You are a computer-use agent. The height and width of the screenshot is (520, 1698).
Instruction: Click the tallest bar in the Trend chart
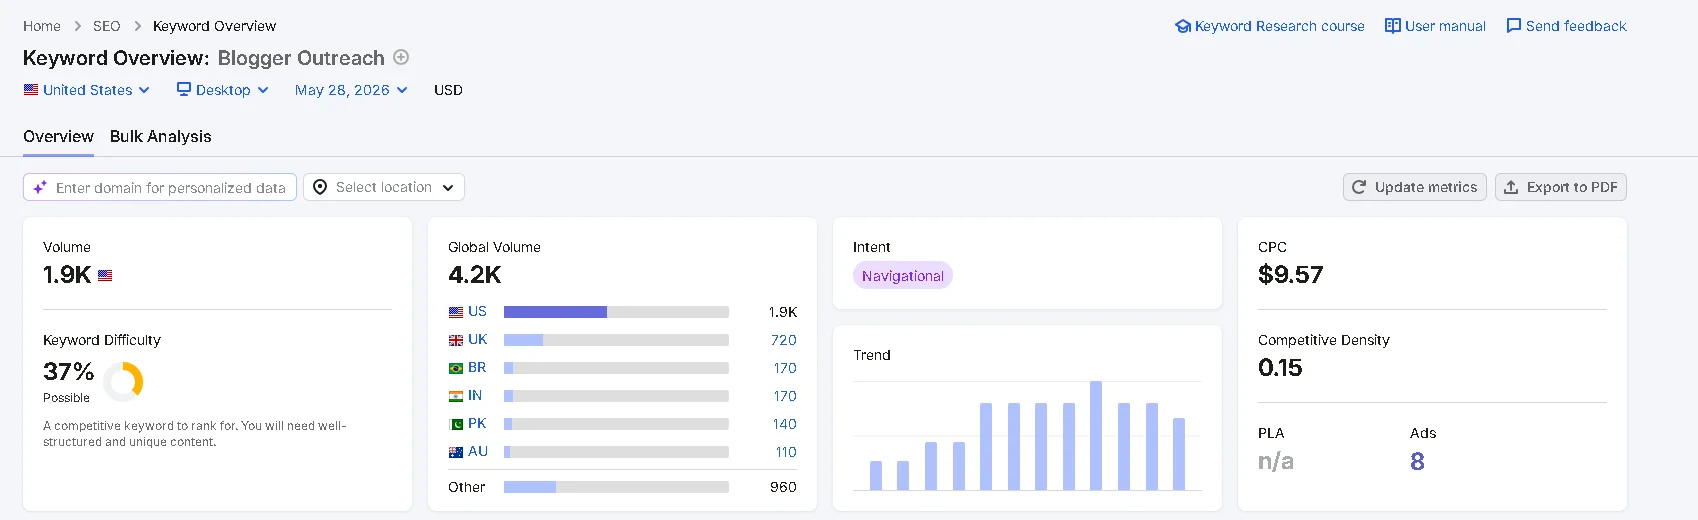pyautogui.click(x=1096, y=435)
